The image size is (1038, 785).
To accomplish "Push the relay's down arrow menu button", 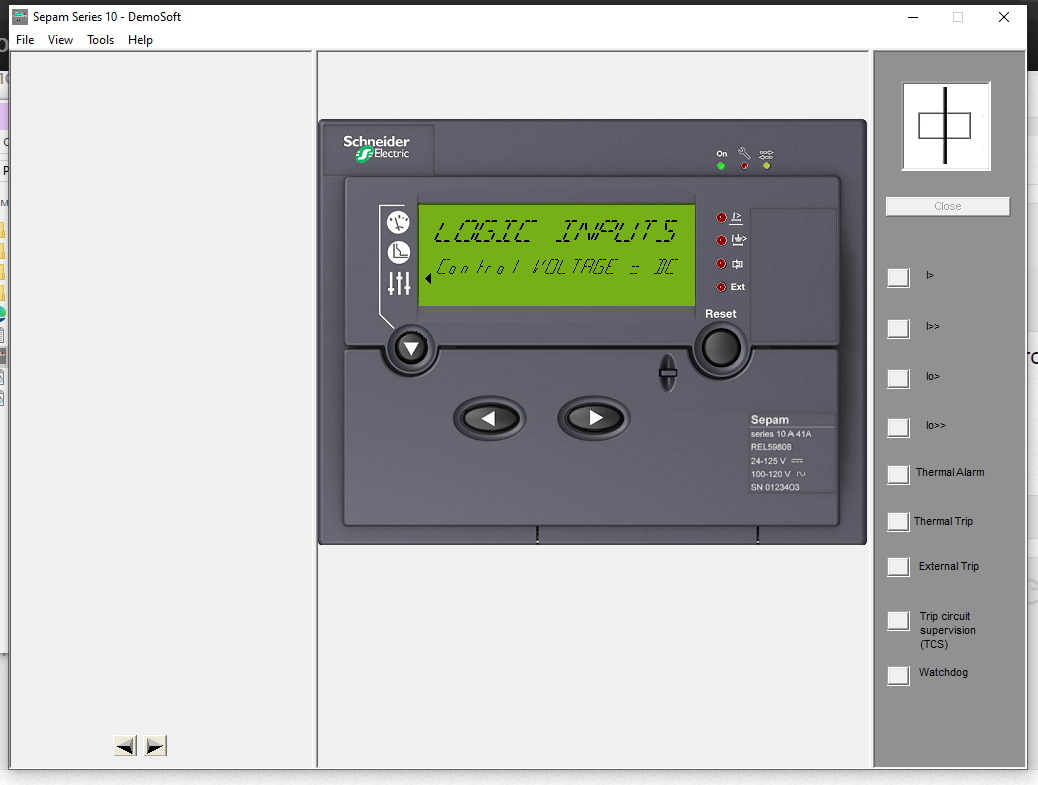I will [411, 348].
